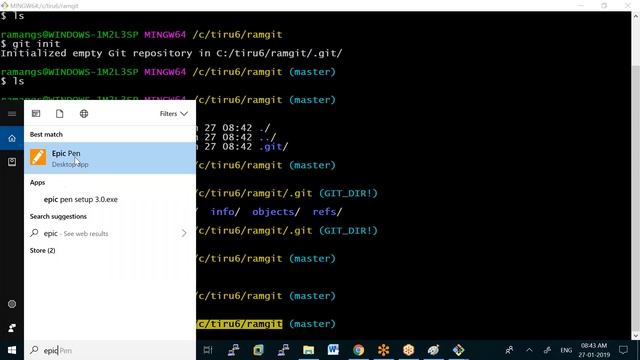Expand arrow next to epic web suggestion
Image resolution: width=640 pixels, height=360 pixels.
(184, 233)
